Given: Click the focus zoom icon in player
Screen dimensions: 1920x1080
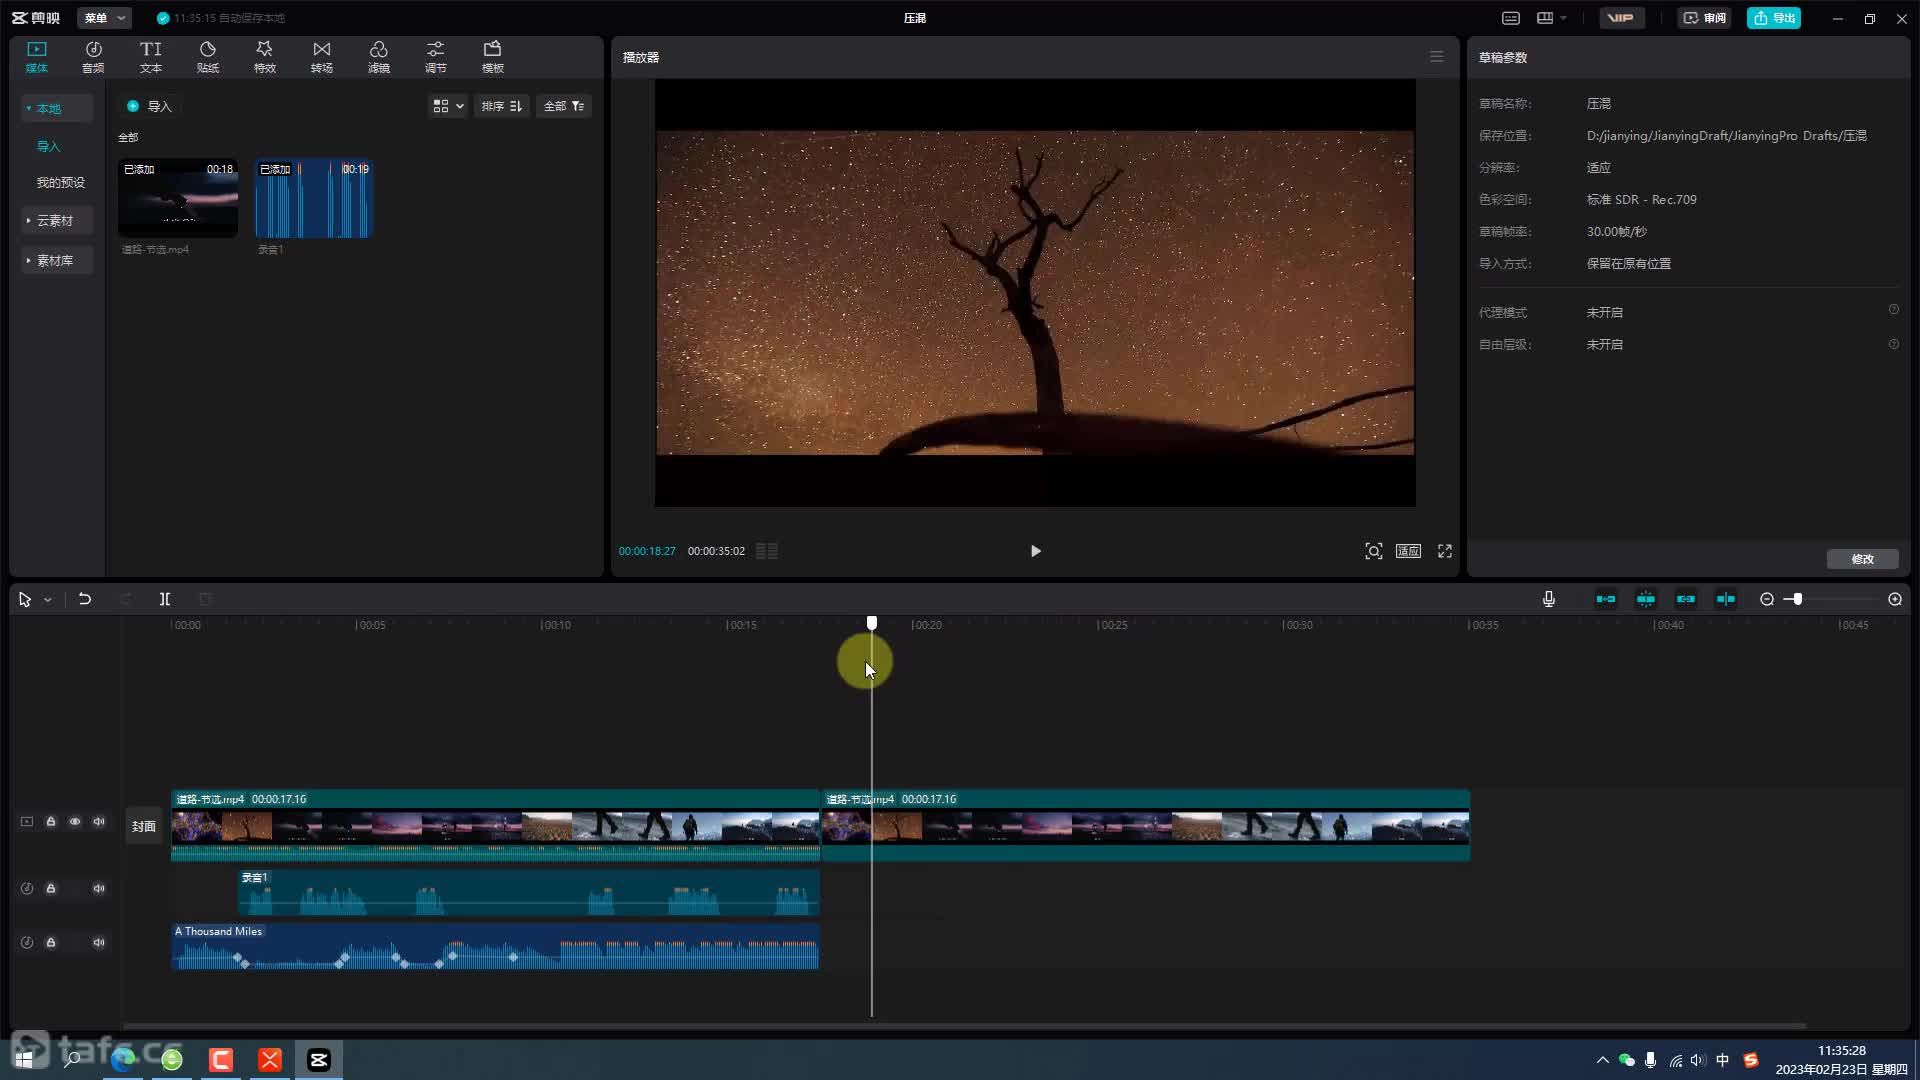Looking at the screenshot, I should pos(1373,551).
